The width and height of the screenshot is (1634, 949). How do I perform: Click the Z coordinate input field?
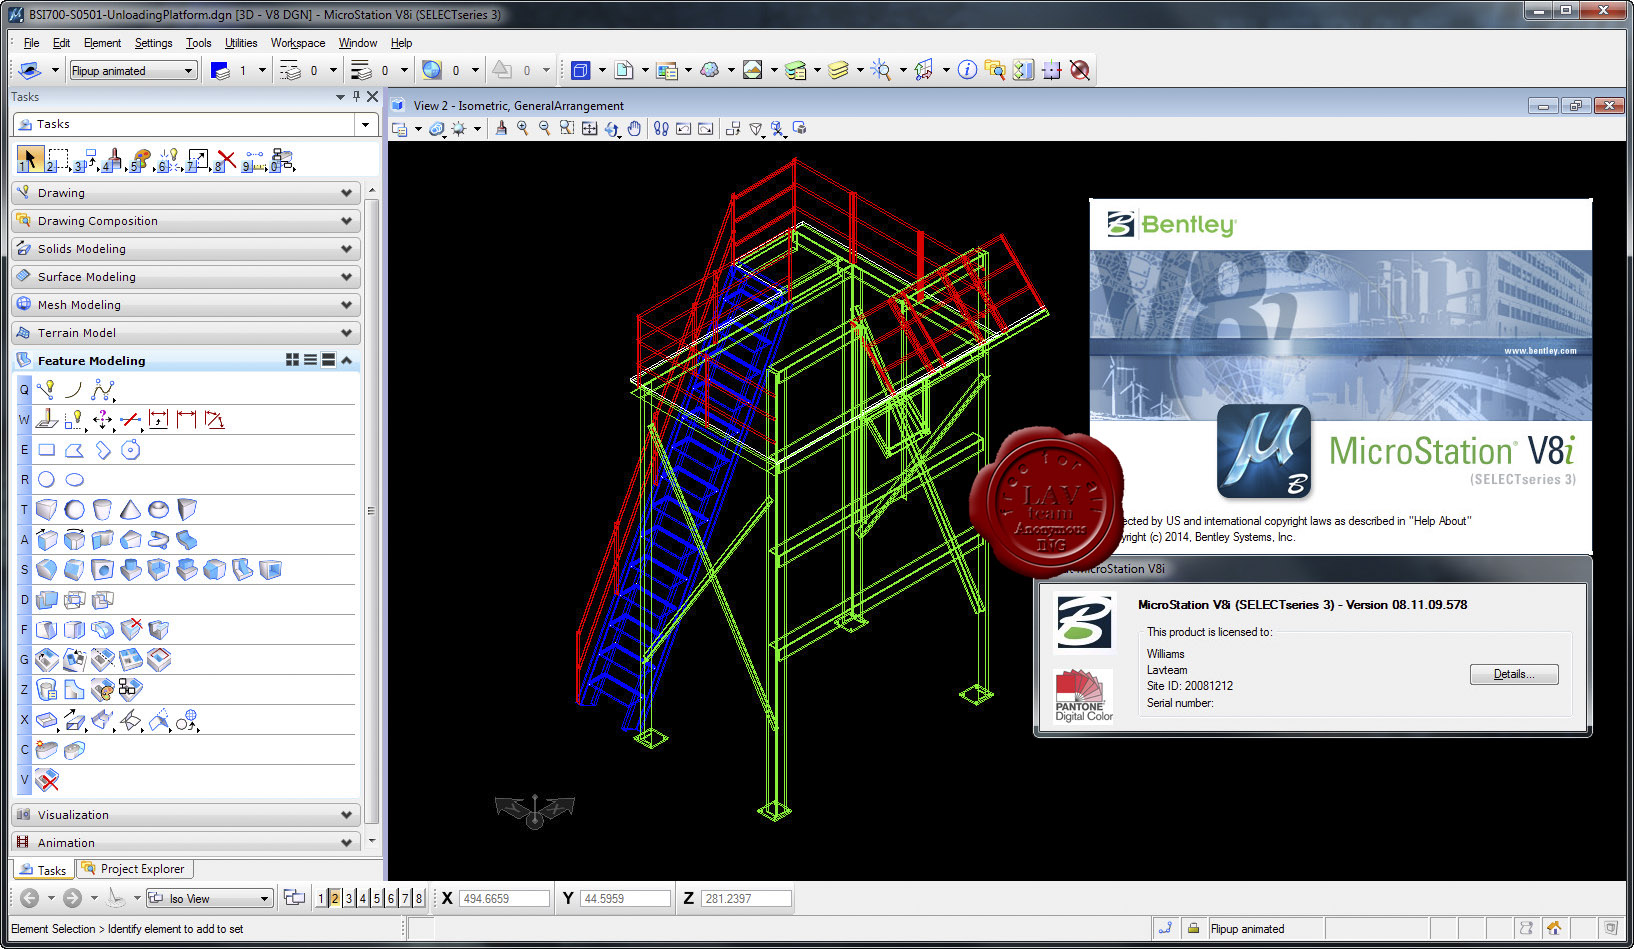pyautogui.click(x=746, y=898)
